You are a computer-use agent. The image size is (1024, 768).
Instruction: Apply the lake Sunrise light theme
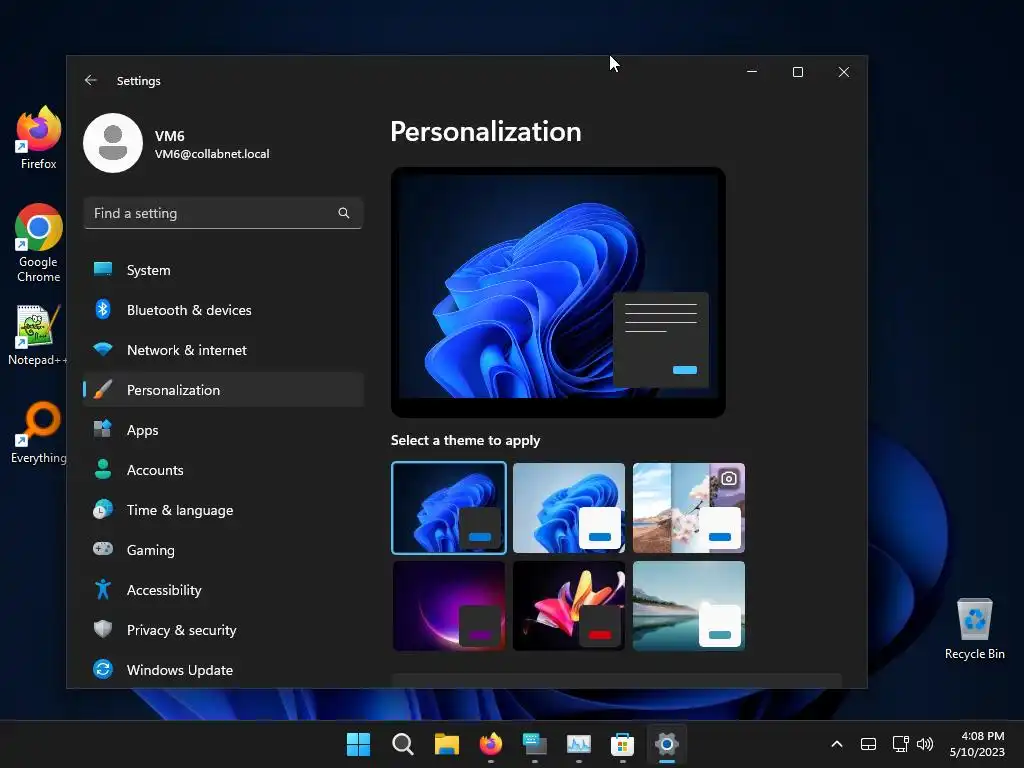[689, 605]
